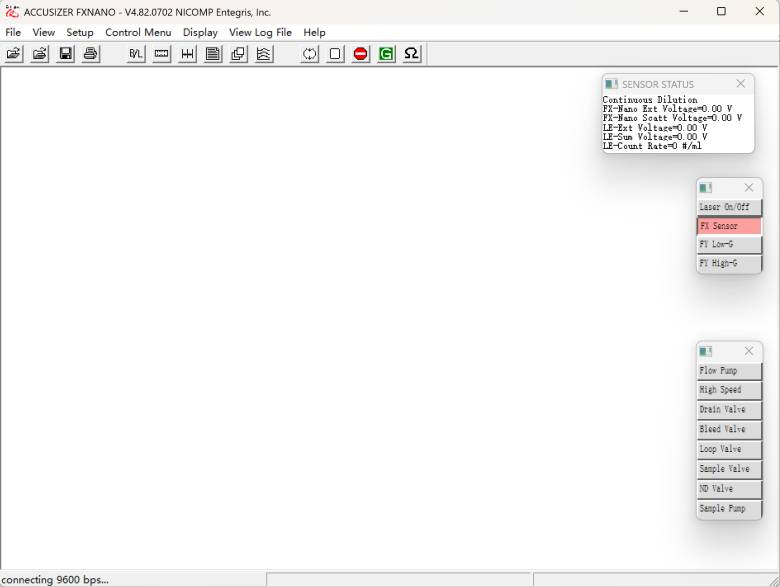Click the empty square toolbar icon

(335, 54)
